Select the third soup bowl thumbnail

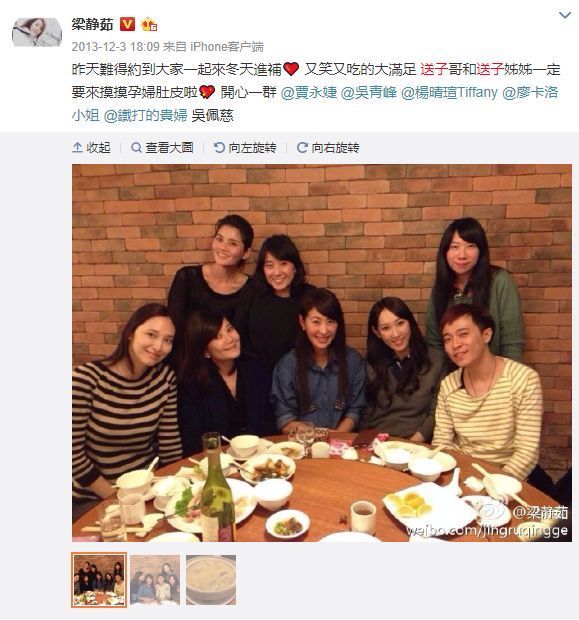211,580
